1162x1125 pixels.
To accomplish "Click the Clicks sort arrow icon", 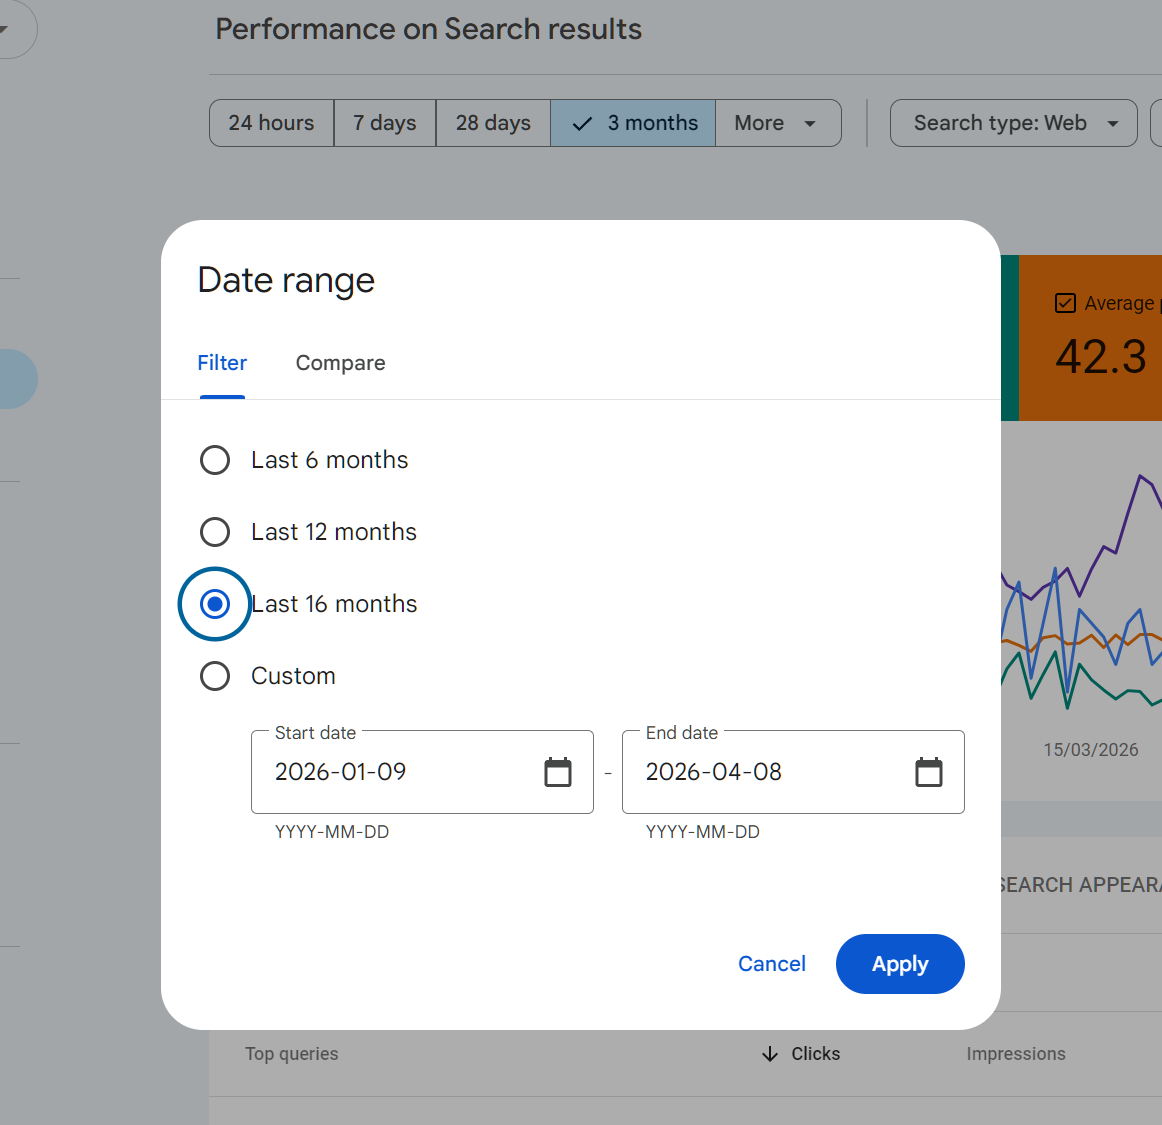I will [x=770, y=1054].
